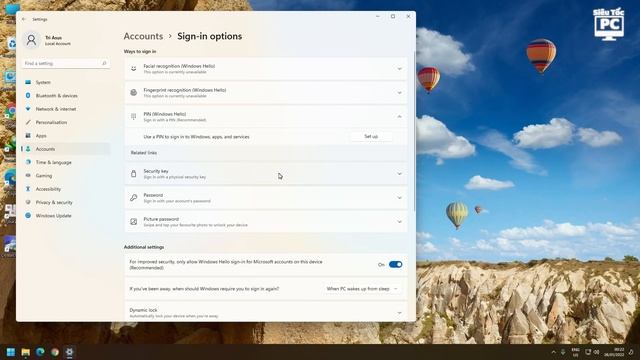Open the notification bell in system tray

(x=631, y=352)
